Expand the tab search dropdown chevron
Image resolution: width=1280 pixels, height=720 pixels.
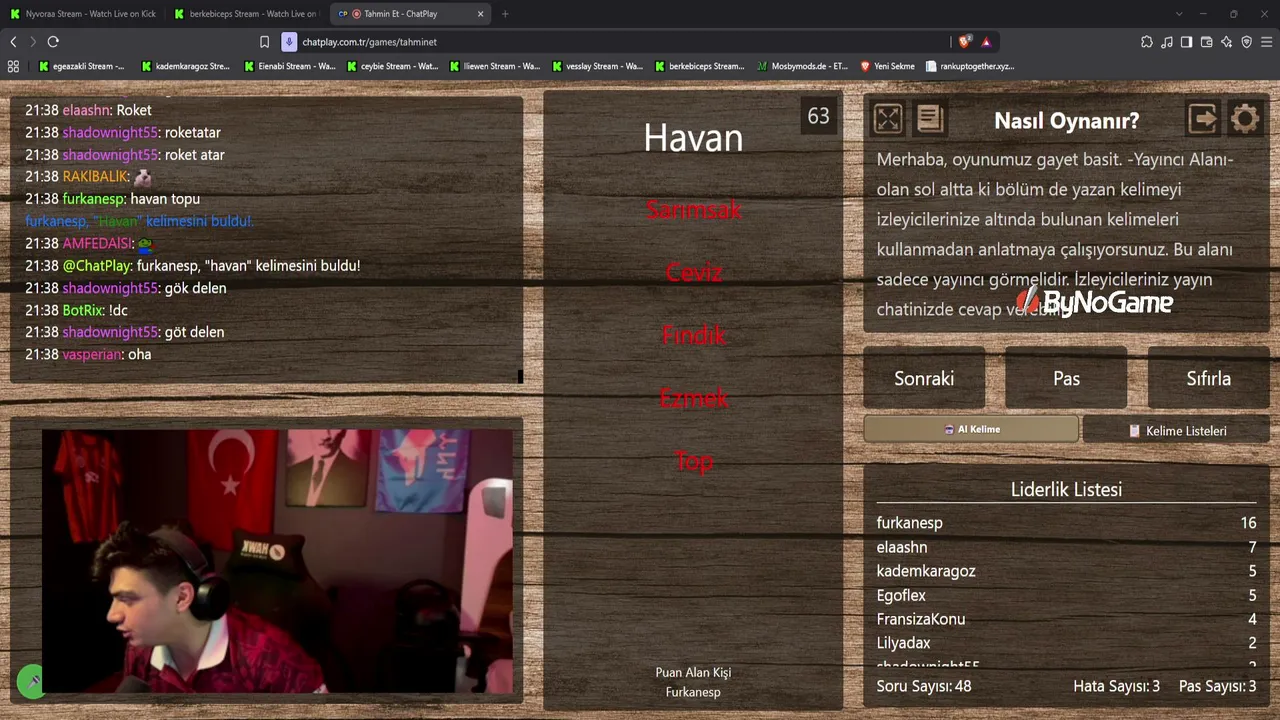[1179, 14]
